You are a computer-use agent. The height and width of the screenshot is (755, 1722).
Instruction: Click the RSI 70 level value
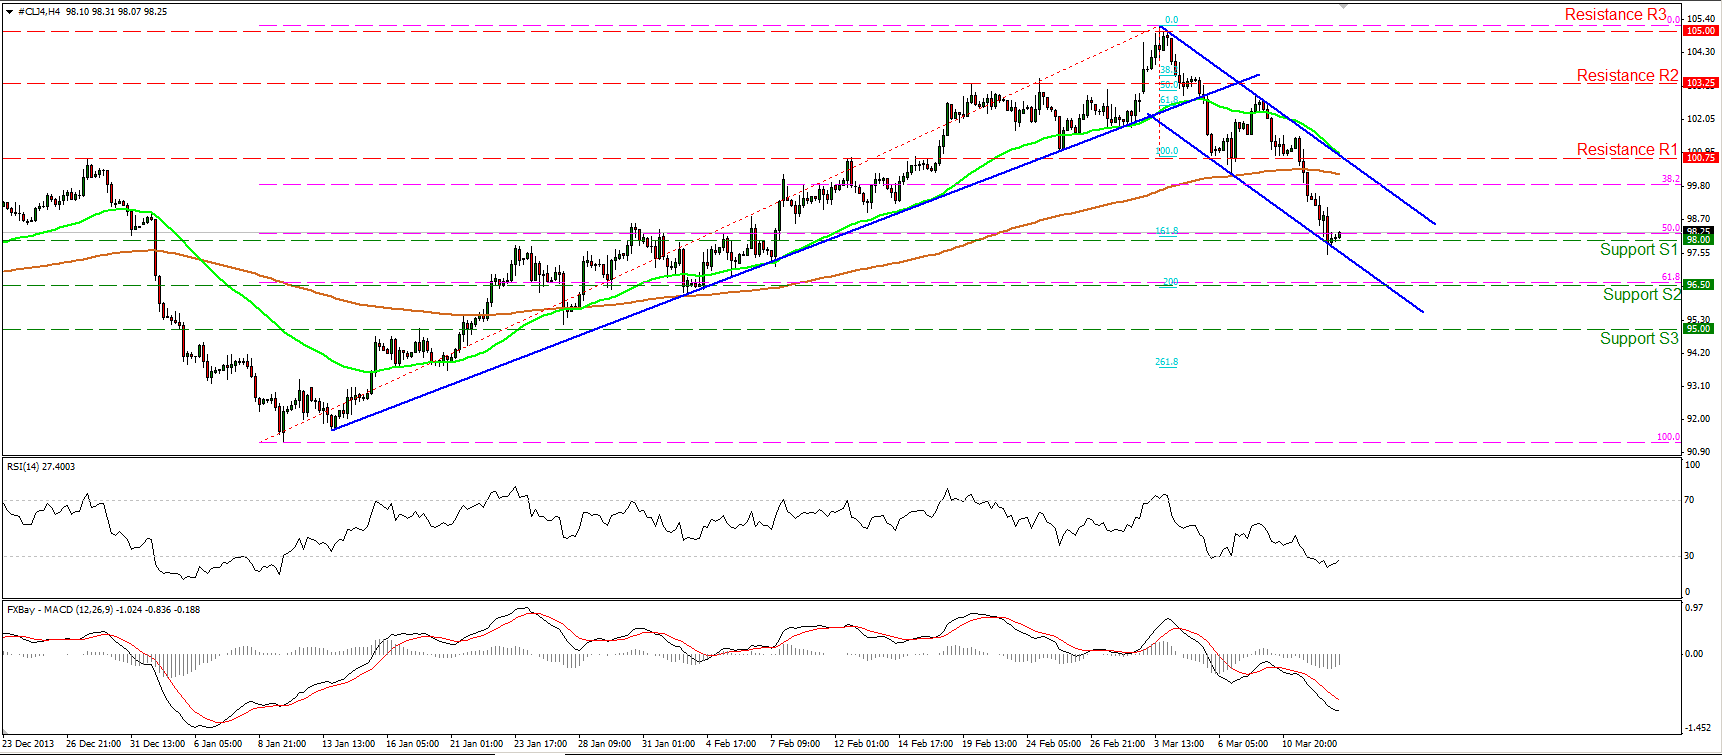[x=1690, y=500]
